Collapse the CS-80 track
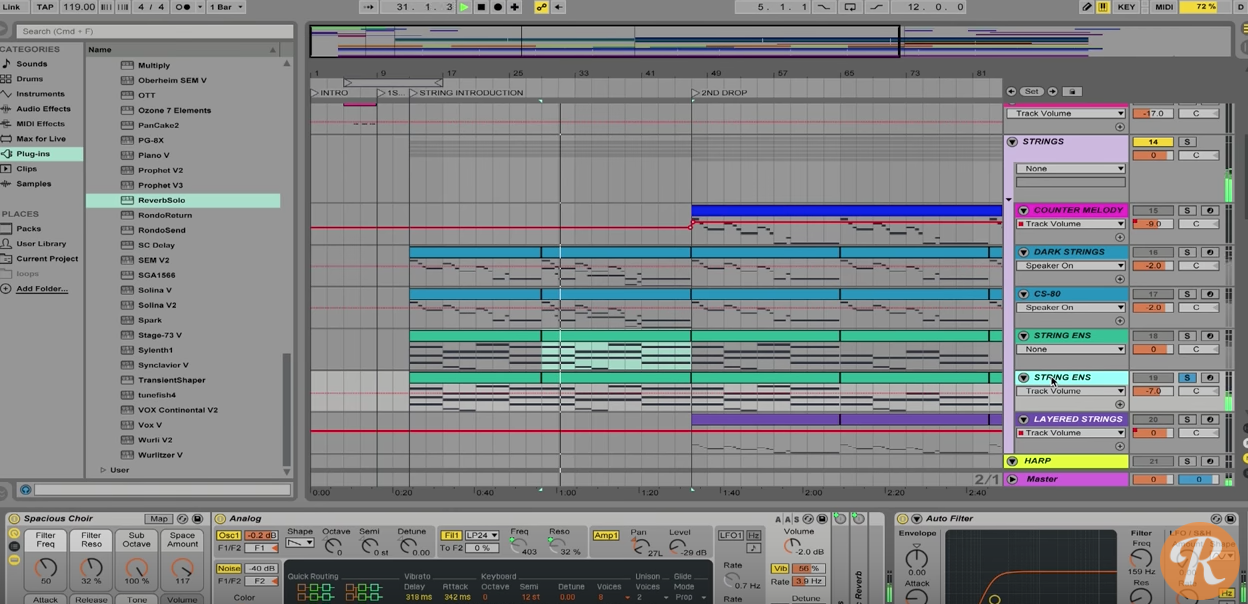This screenshot has width=1248, height=604. coord(1023,295)
